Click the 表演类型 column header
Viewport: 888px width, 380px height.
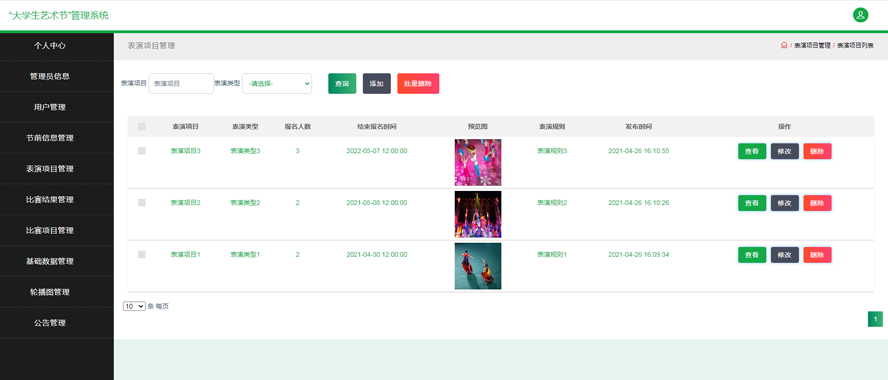[245, 127]
